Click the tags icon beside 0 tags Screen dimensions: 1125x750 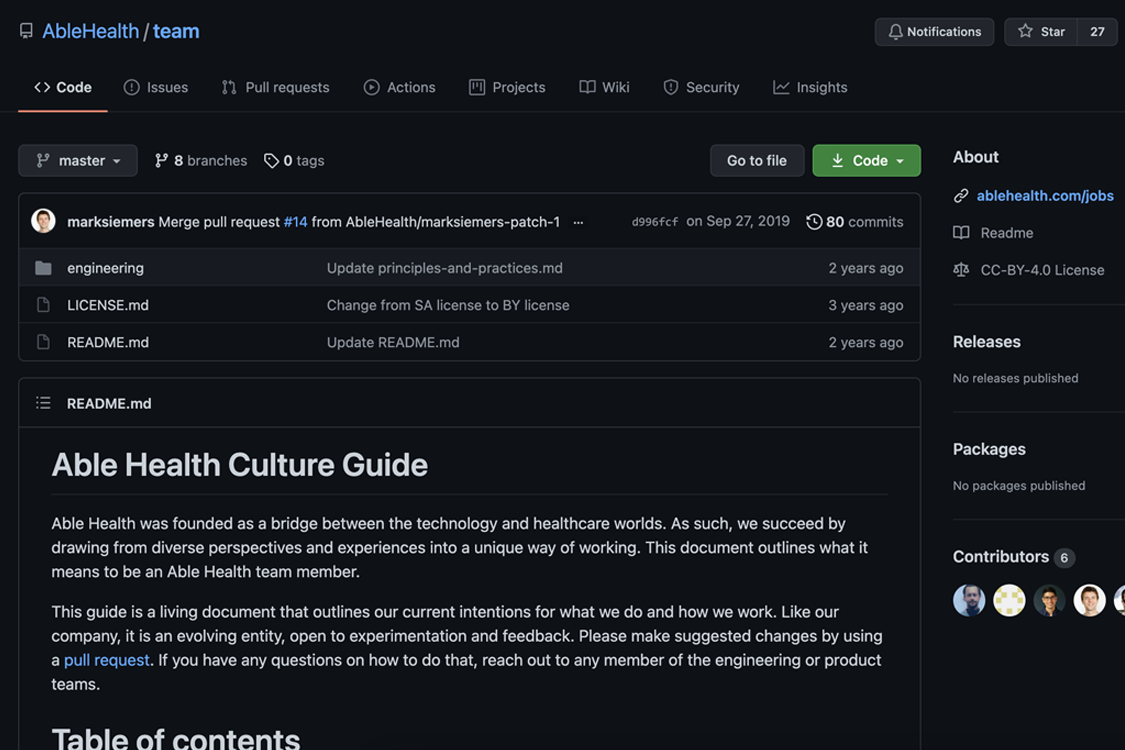(271, 161)
